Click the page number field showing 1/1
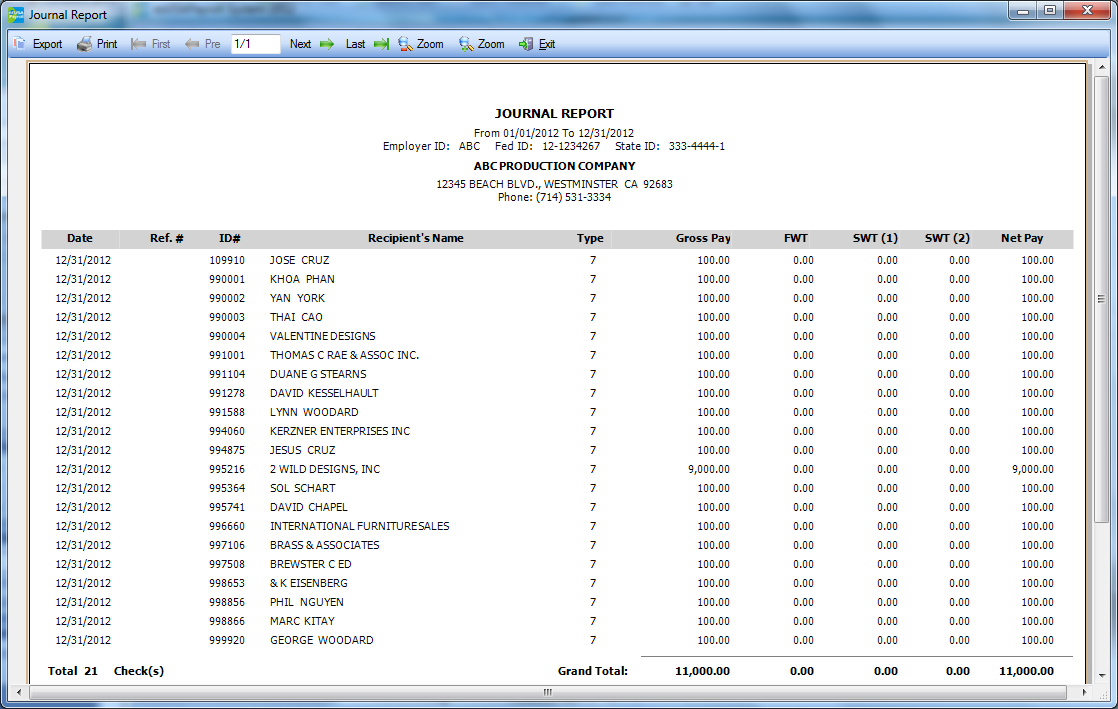 [x=255, y=44]
